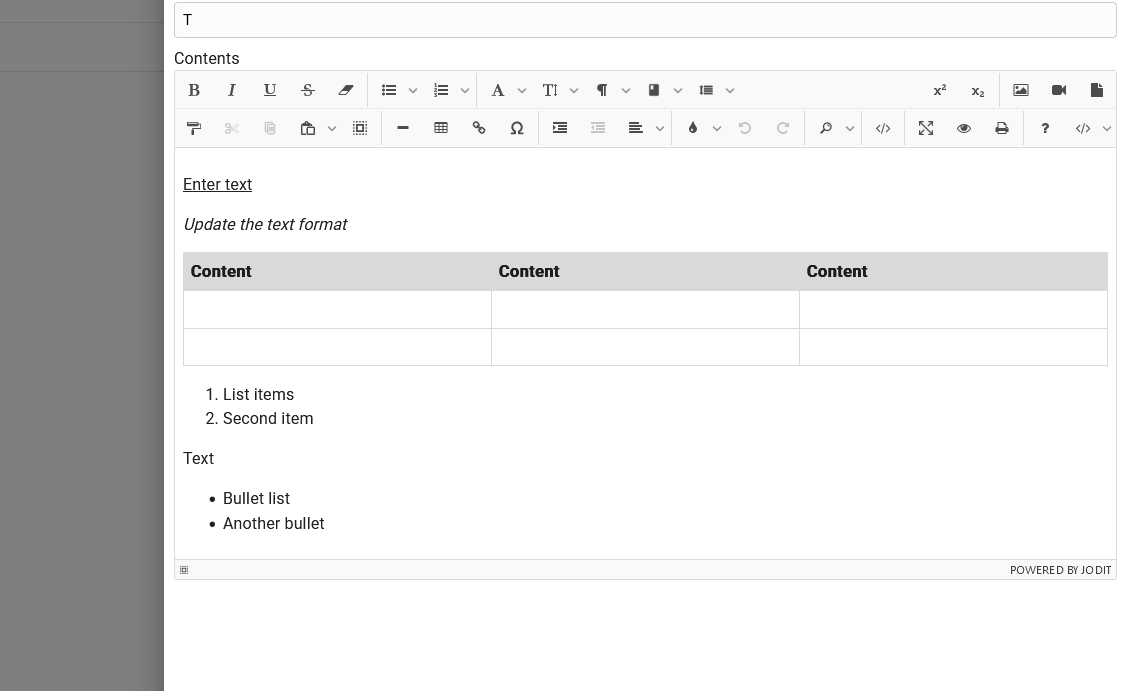Viewport: 1124px width, 691px height.
Task: Apply Superscript formatting
Action: tap(940, 90)
